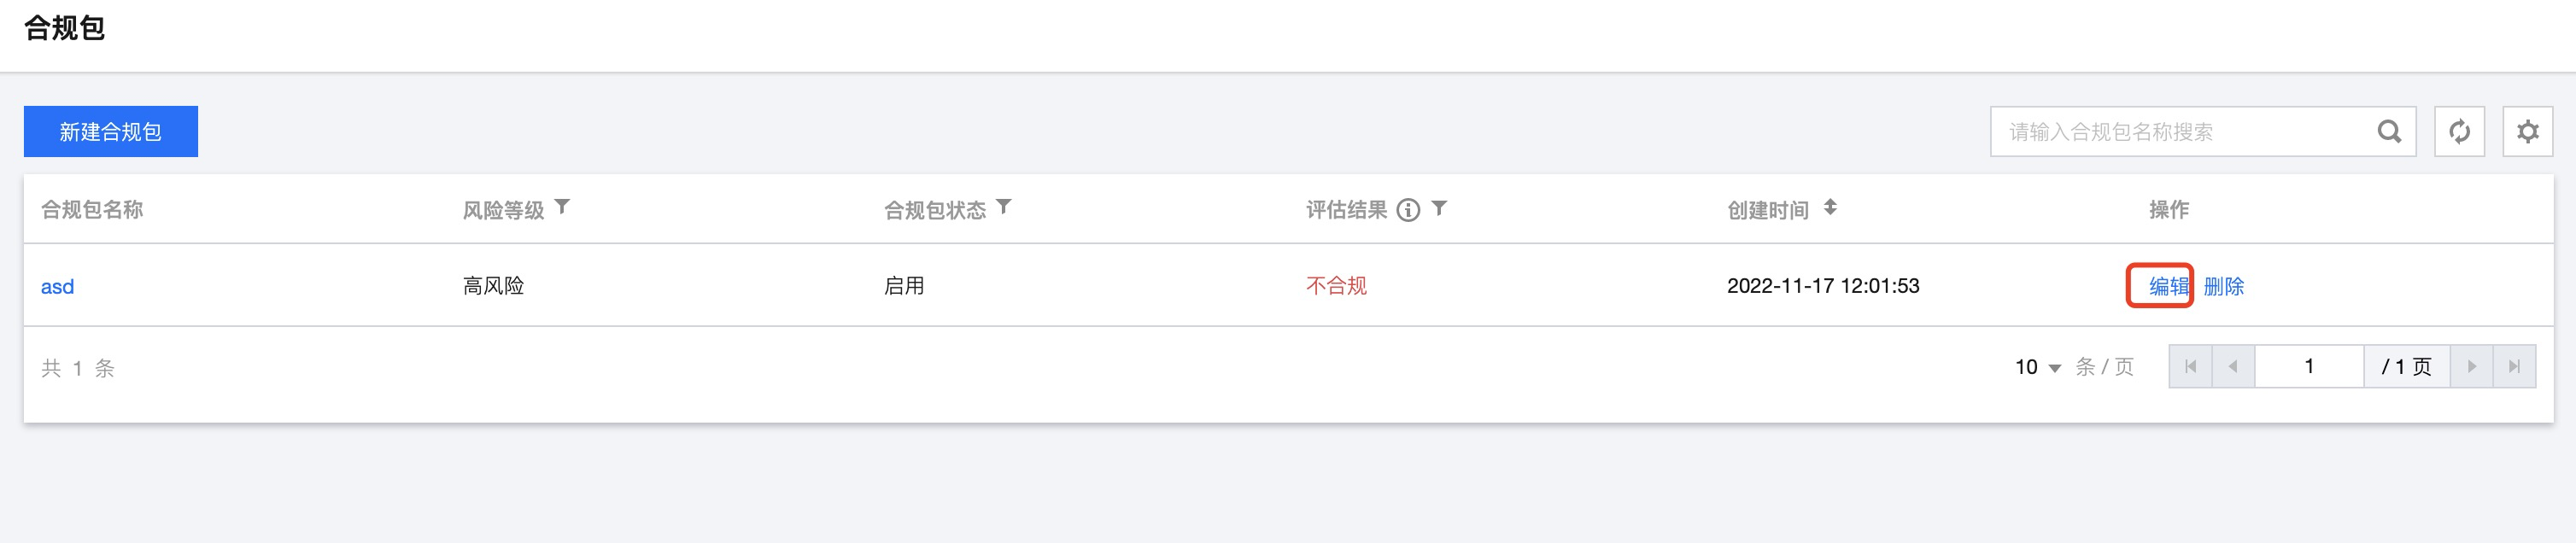The height and width of the screenshot is (543, 2576).
Task: Click the search magnifier icon
Action: point(2389,131)
